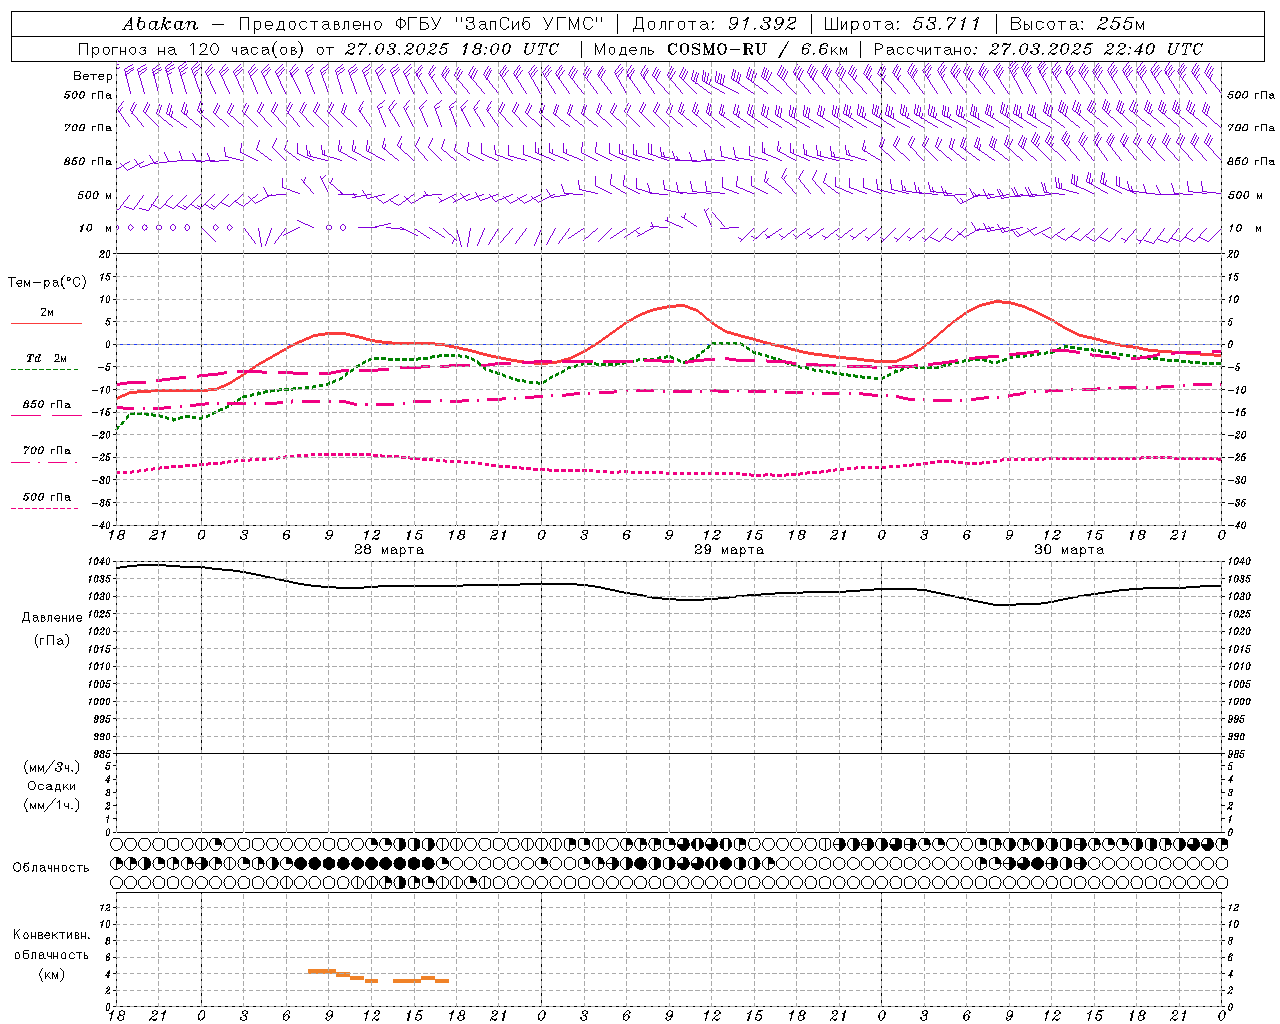This screenshot has width=1280, height=1024.
Task: Click the "Давление" pressure section label
Action: pos(52,618)
